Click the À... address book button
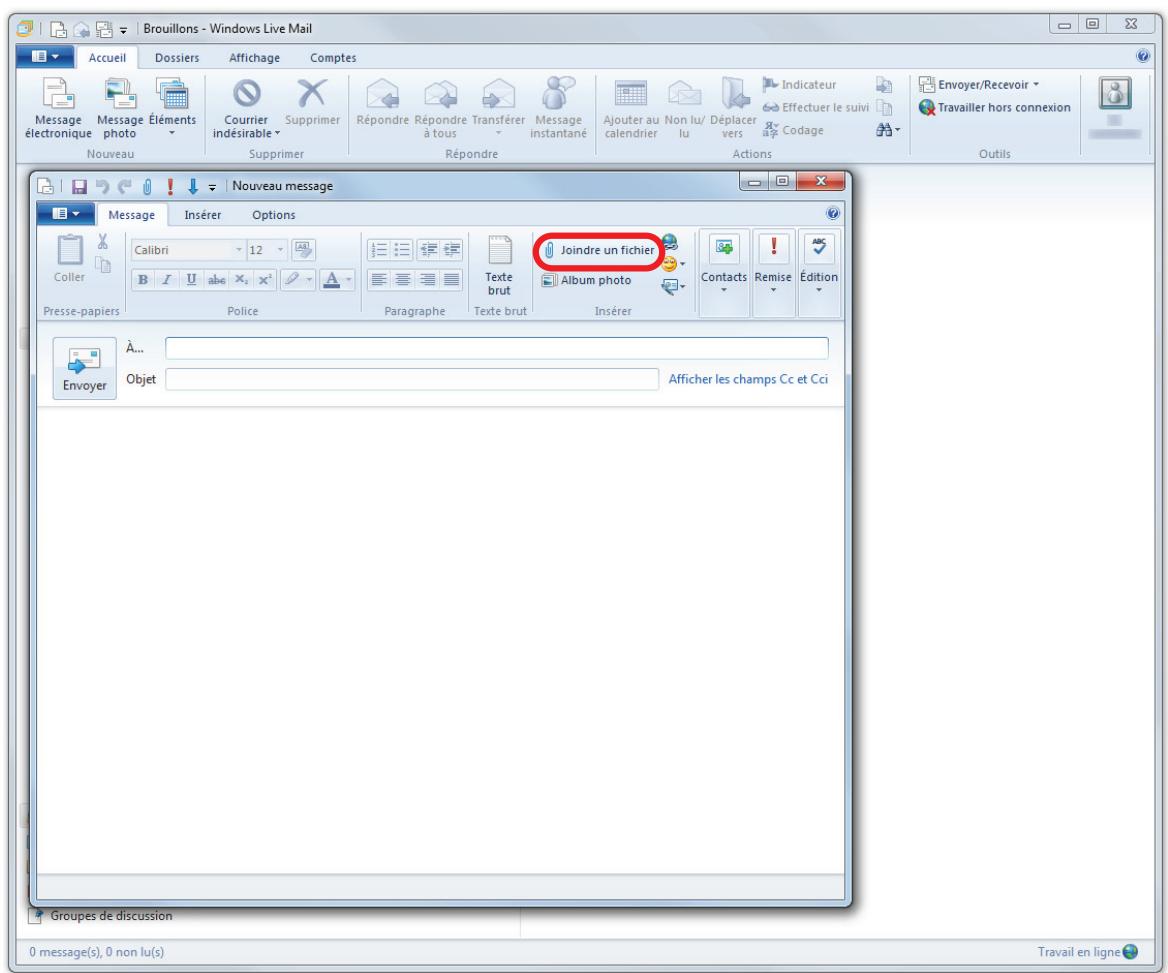Image resolution: width=1168 pixels, height=973 pixels. pos(135,348)
